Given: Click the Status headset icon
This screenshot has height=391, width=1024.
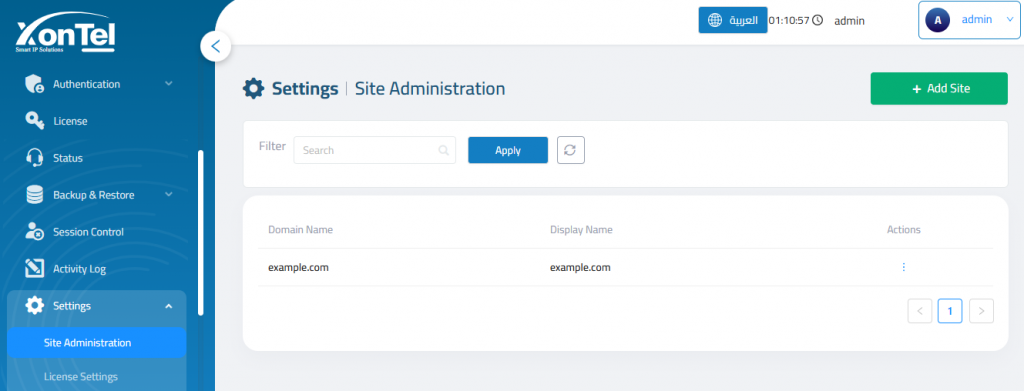Looking at the screenshot, I should pyautogui.click(x=34, y=158).
